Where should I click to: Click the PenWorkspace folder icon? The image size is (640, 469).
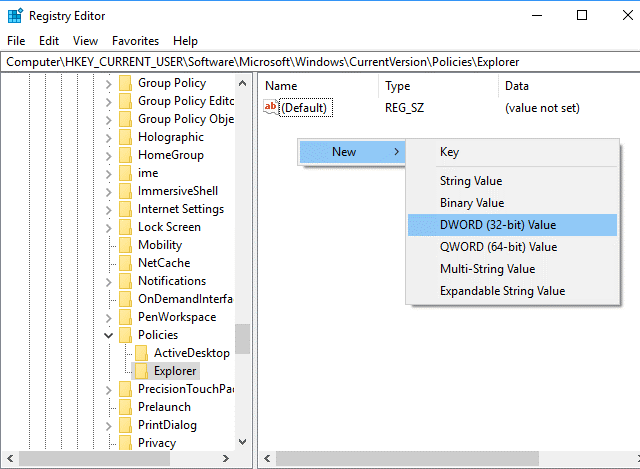tap(125, 316)
